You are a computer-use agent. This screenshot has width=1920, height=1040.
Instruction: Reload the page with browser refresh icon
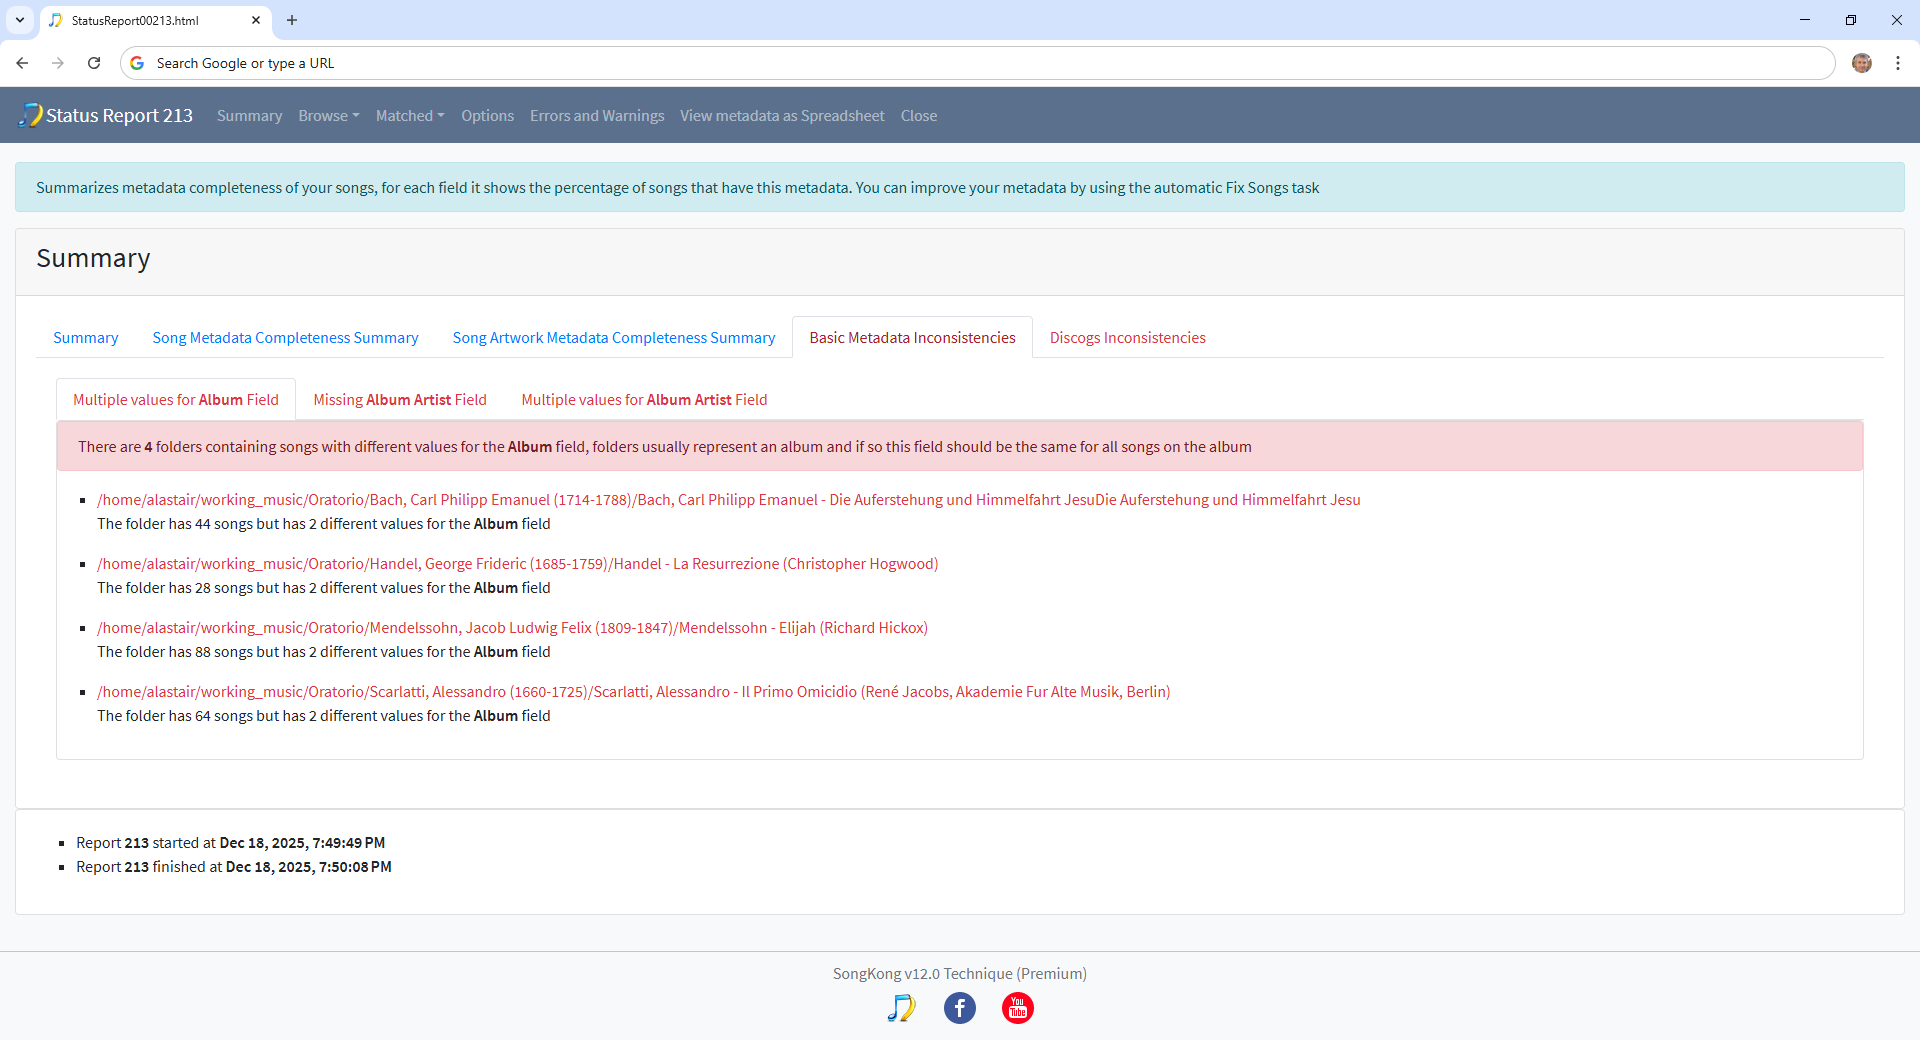tap(94, 63)
